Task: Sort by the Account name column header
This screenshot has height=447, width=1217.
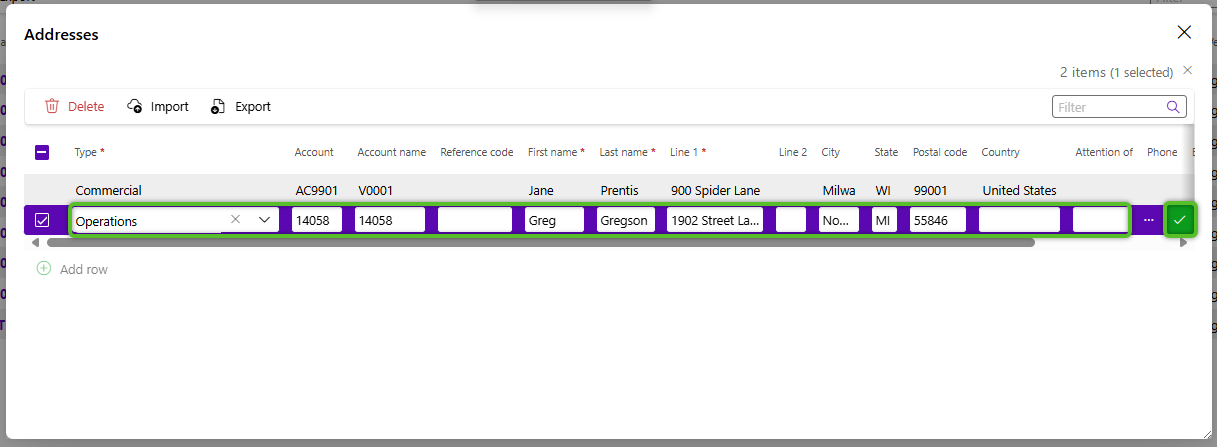Action: (x=391, y=152)
